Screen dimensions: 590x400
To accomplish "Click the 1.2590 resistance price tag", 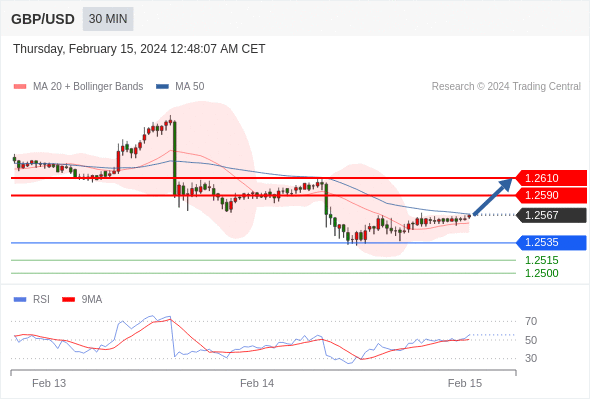I will 551,195.
